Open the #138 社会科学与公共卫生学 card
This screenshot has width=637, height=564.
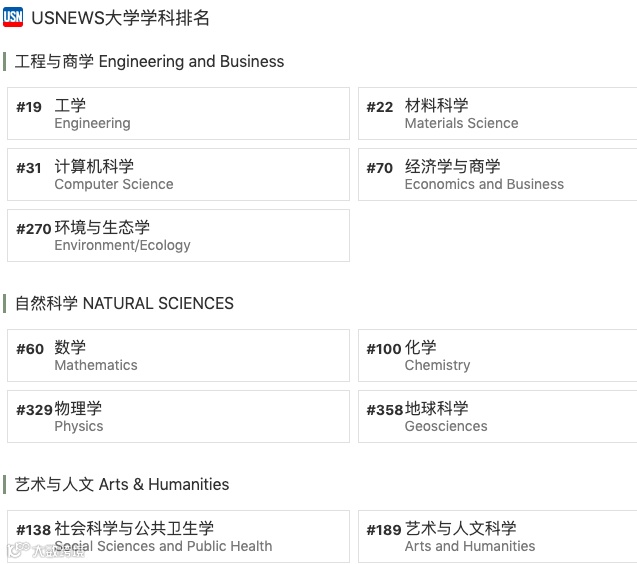pyautogui.click(x=178, y=536)
